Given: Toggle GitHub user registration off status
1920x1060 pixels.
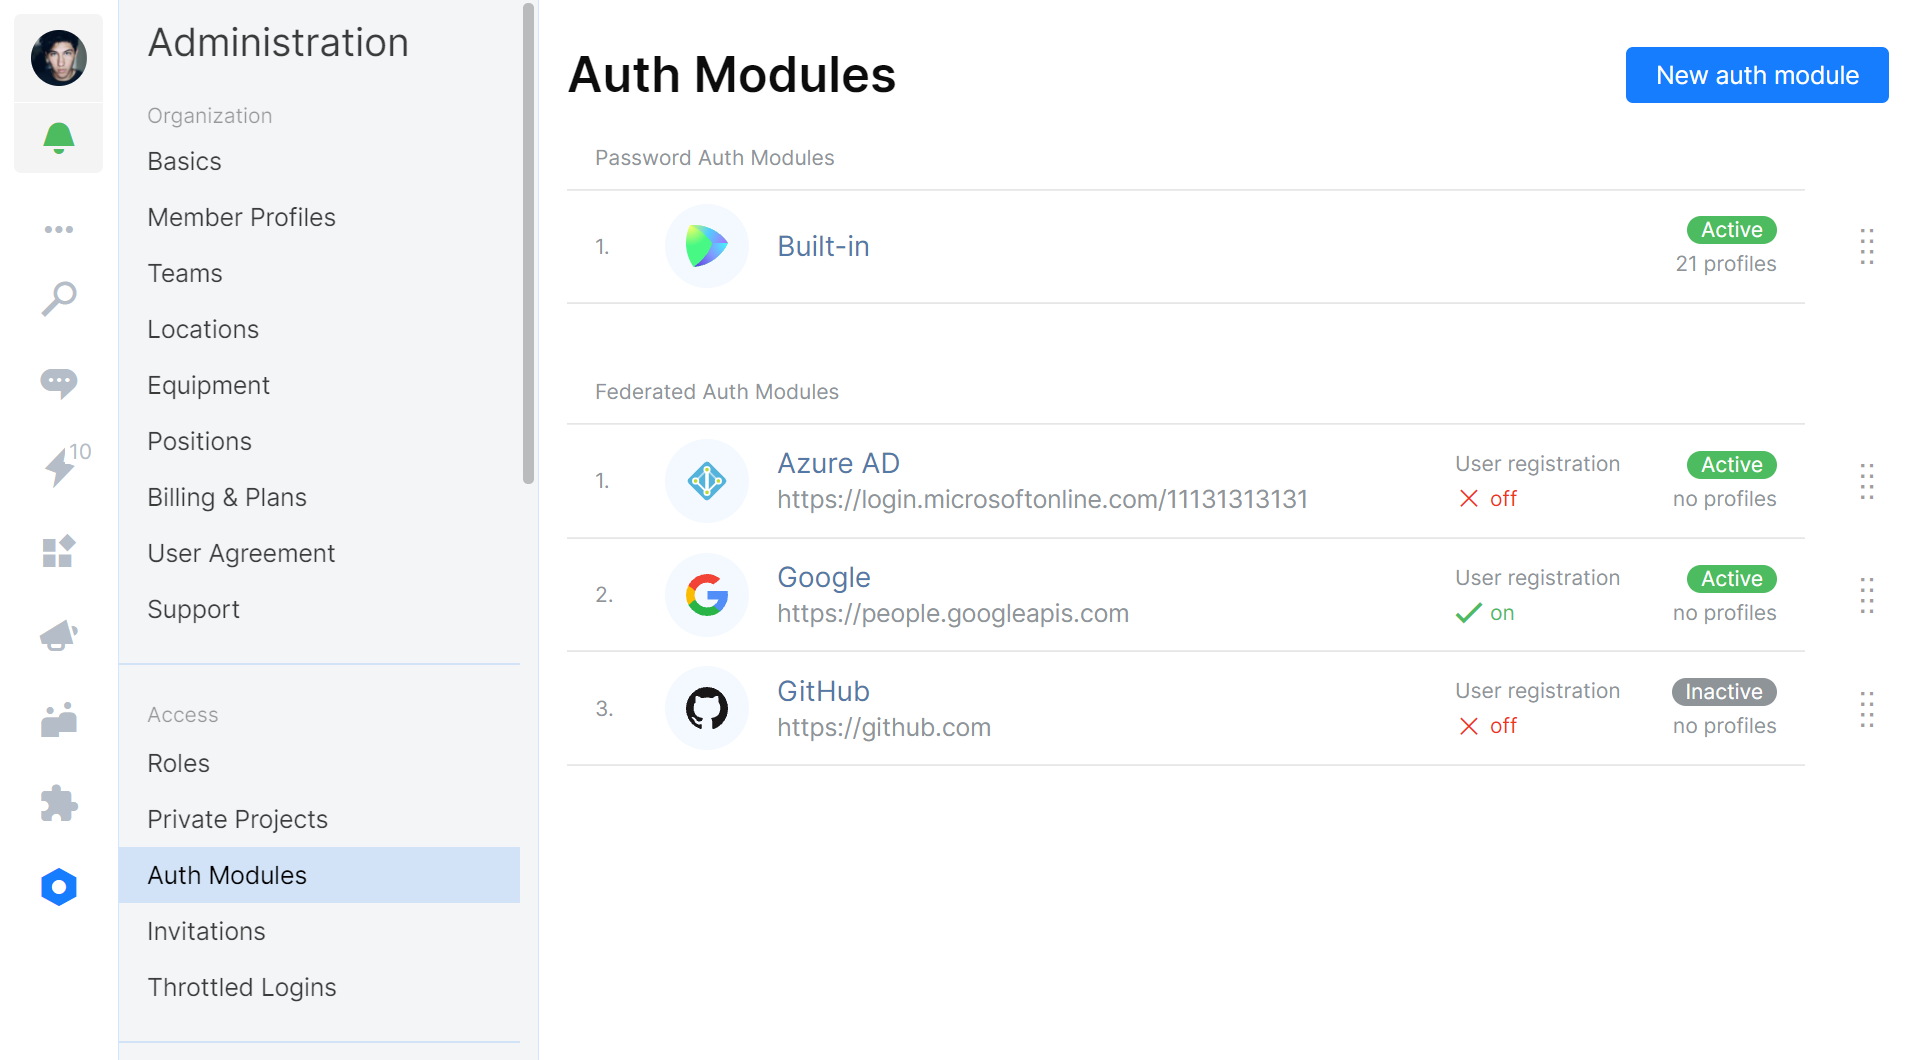Looking at the screenshot, I should pos(1488,726).
